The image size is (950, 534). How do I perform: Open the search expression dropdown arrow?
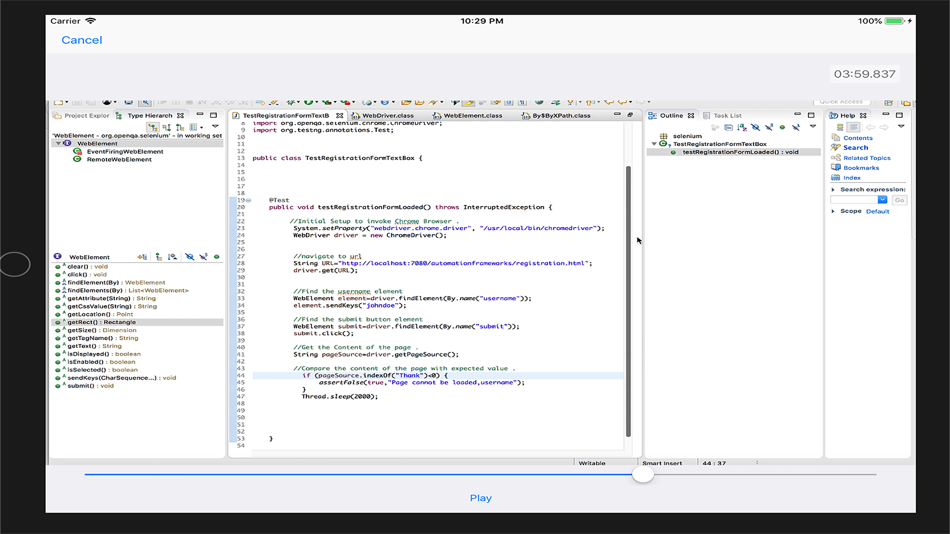pyautogui.click(x=882, y=200)
